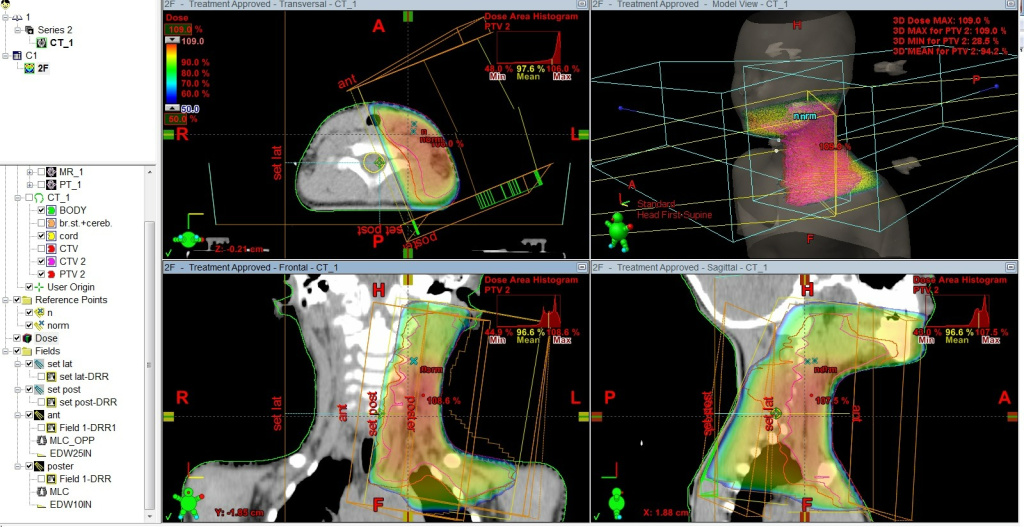Select EDW25IN wedge under ant field
The image size is (1024, 527).
coord(69,452)
